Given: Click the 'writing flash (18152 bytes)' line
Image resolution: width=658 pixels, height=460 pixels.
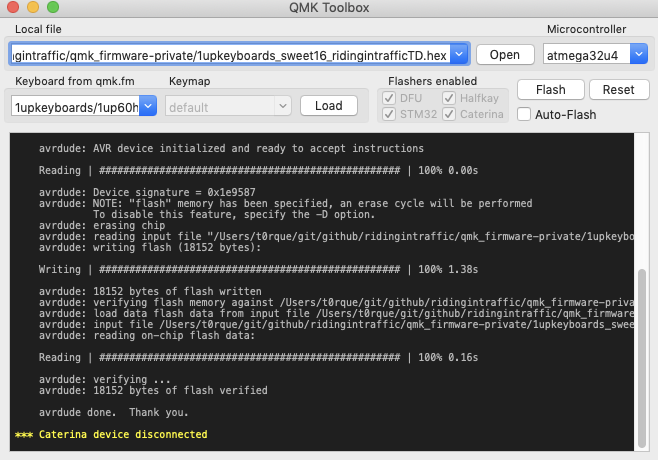Looking at the screenshot, I should pyautogui.click(x=150, y=248).
